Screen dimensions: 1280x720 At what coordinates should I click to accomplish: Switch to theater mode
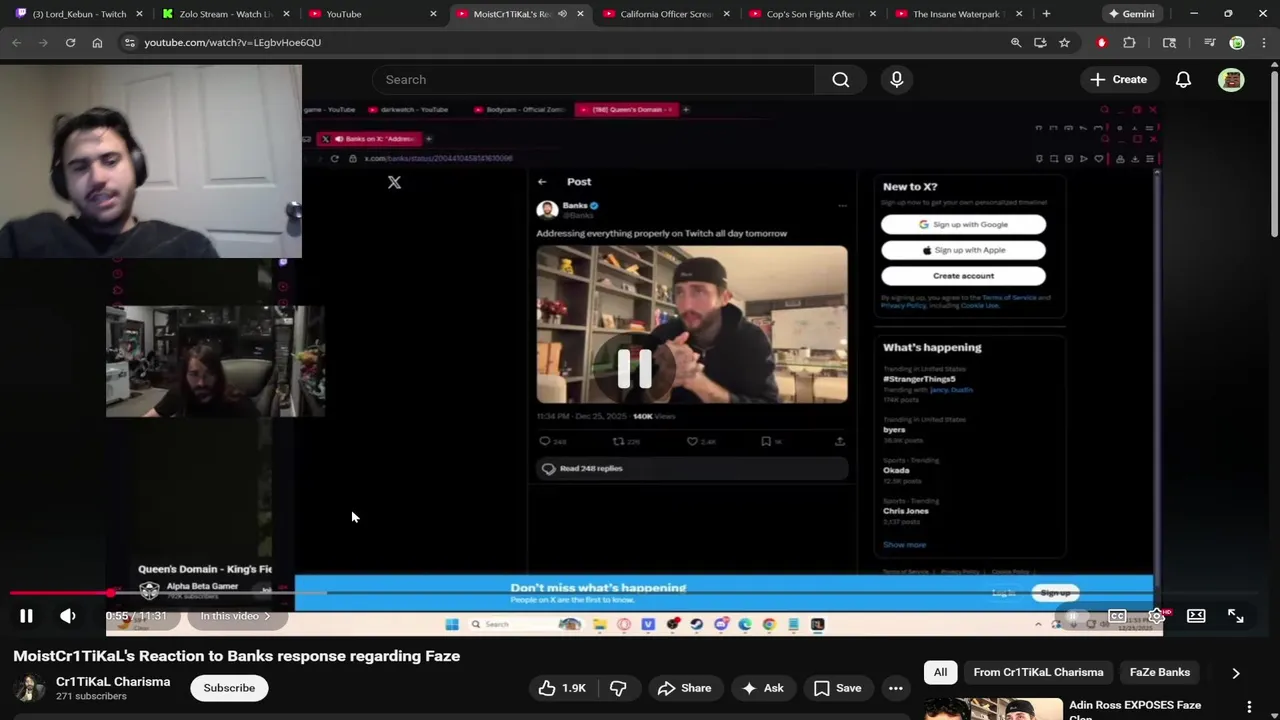click(1196, 616)
